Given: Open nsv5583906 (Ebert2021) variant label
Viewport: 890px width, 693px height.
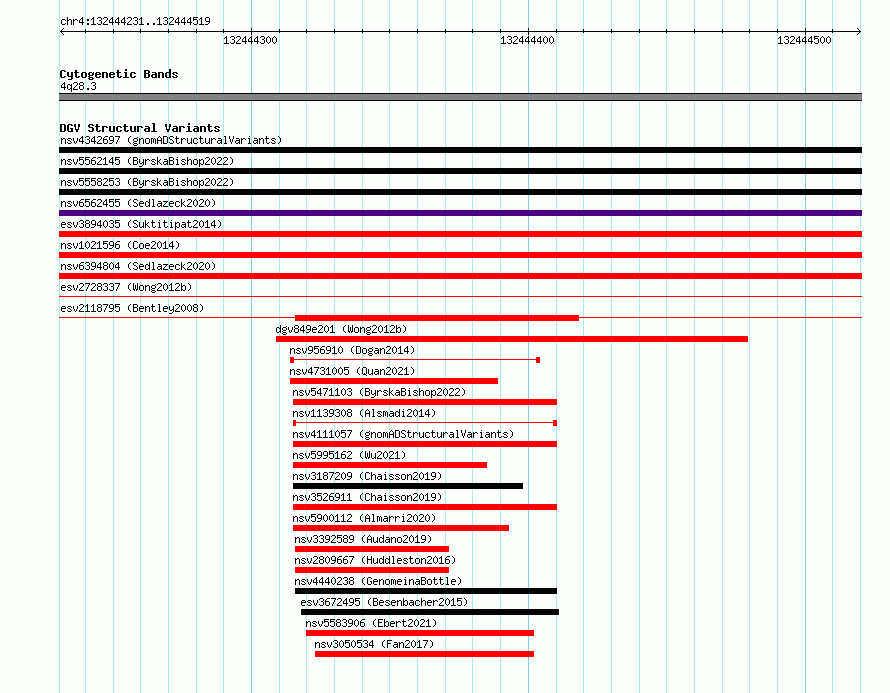Looking at the screenshot, I should 371,623.
